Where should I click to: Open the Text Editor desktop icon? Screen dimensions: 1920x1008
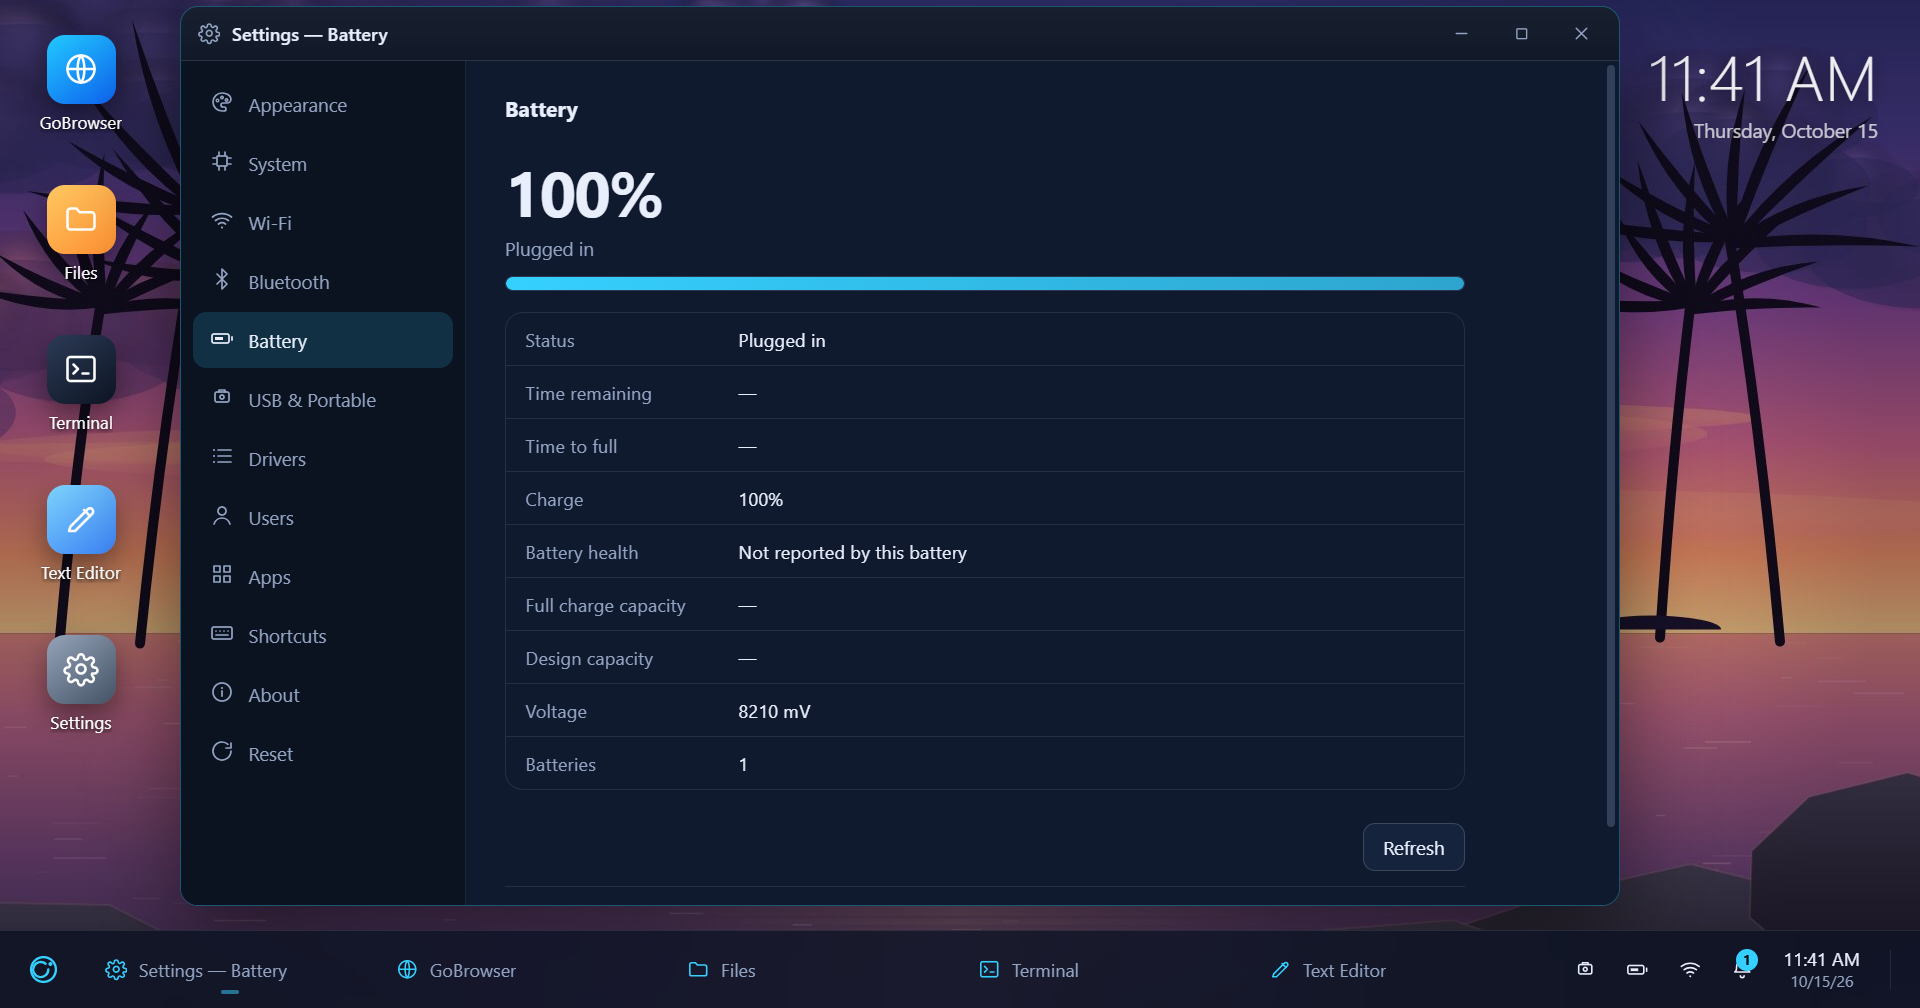81,535
